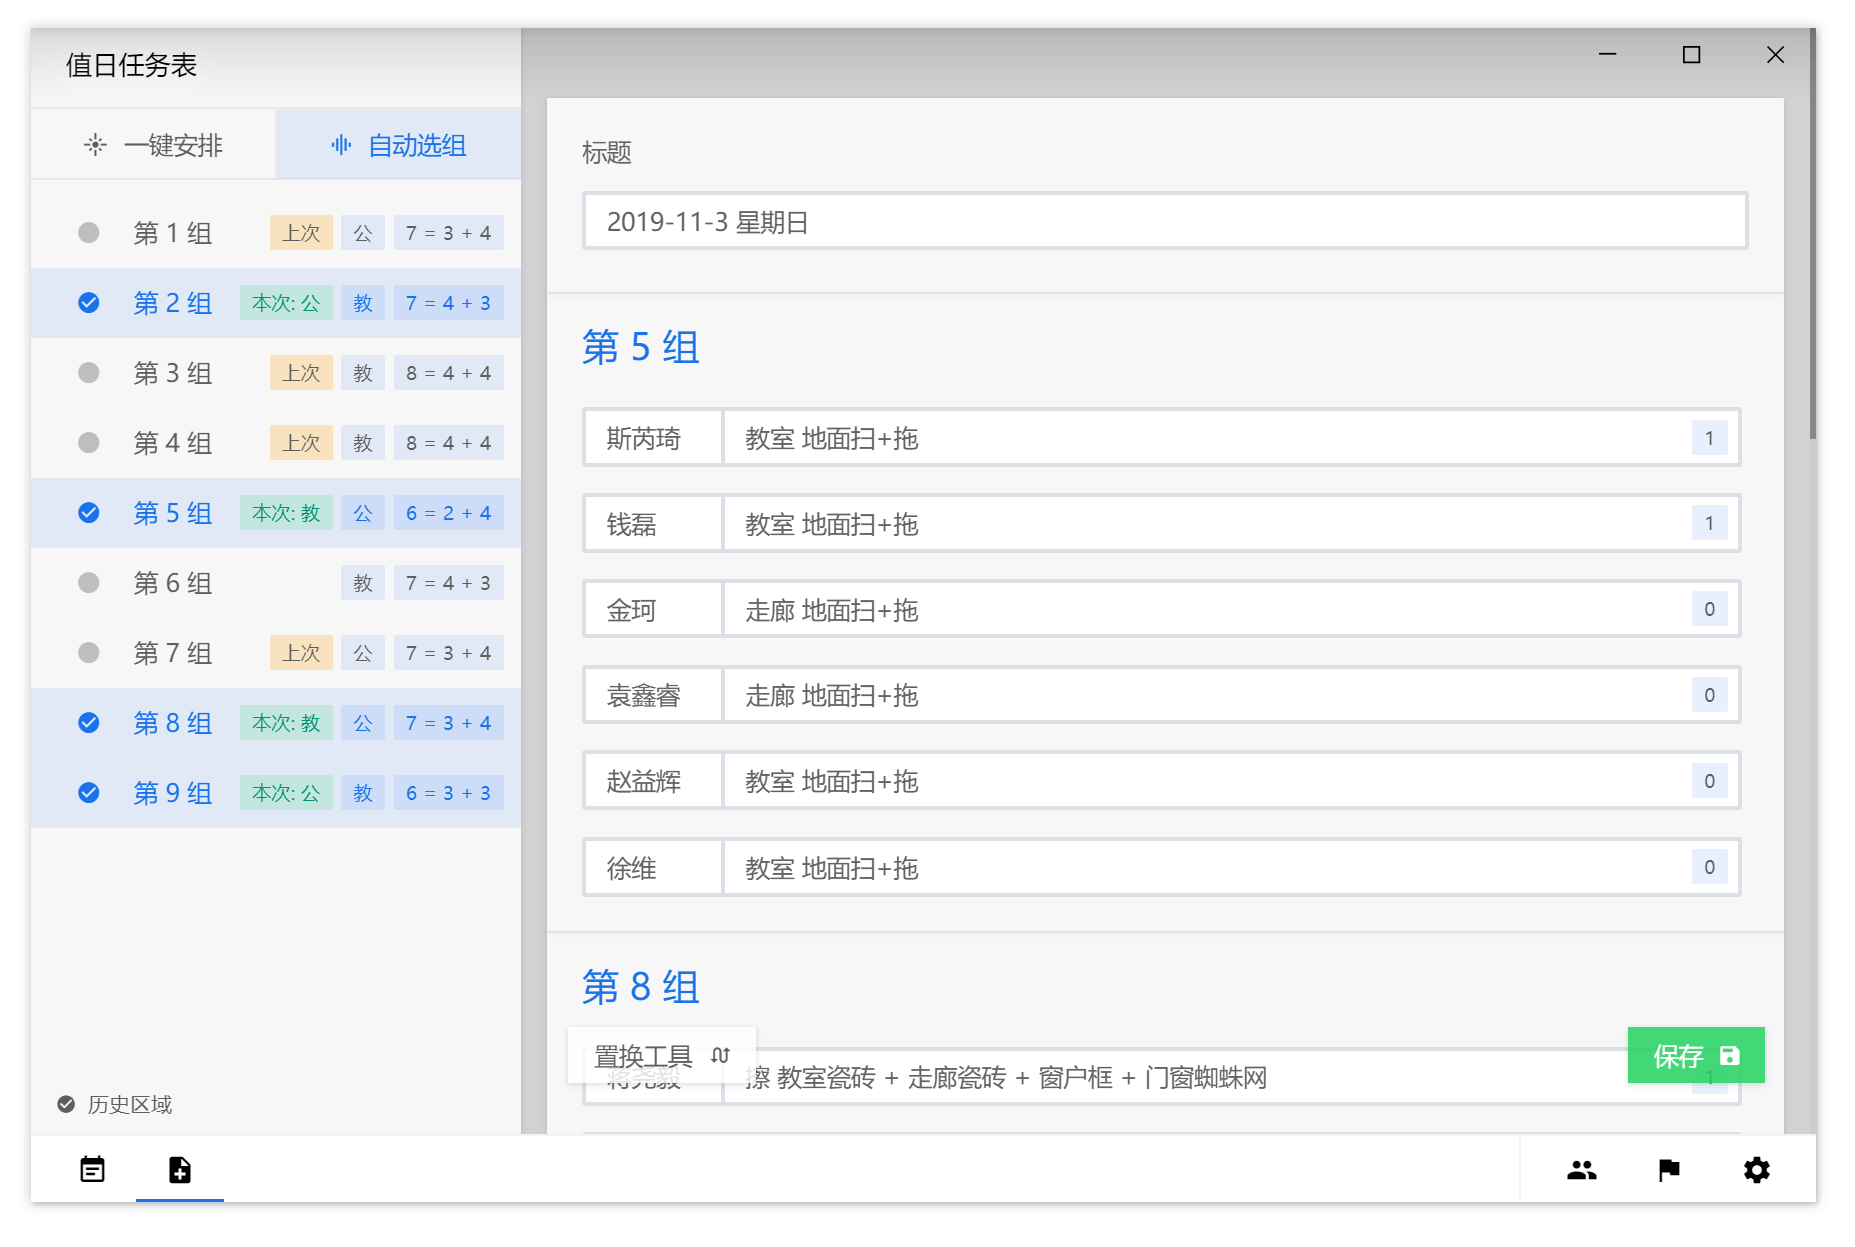Click the 一键安排 tab

click(153, 145)
